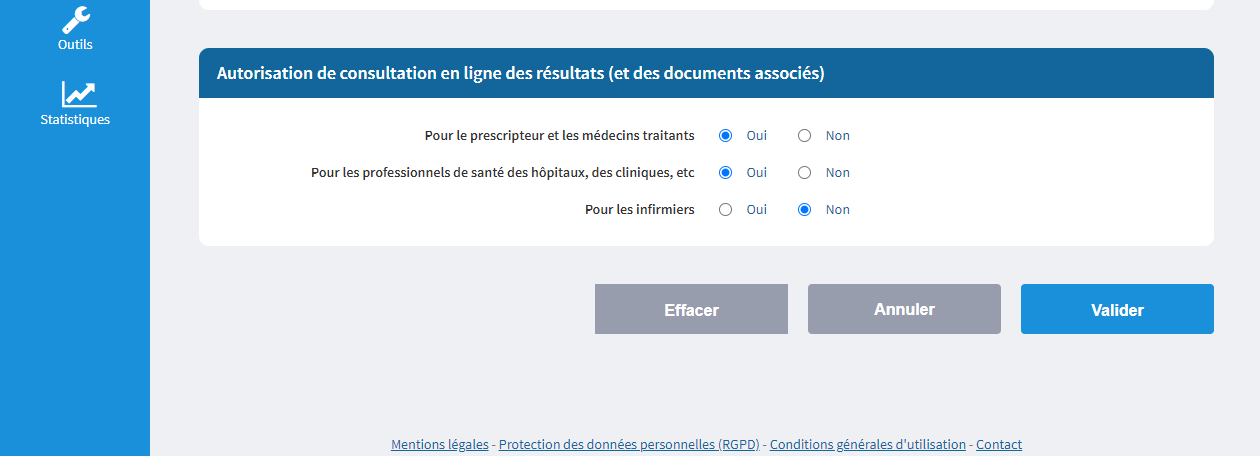The image size is (1260, 456).
Task: Open Protection des données personnelles (RGPD) link
Action: coord(629,444)
